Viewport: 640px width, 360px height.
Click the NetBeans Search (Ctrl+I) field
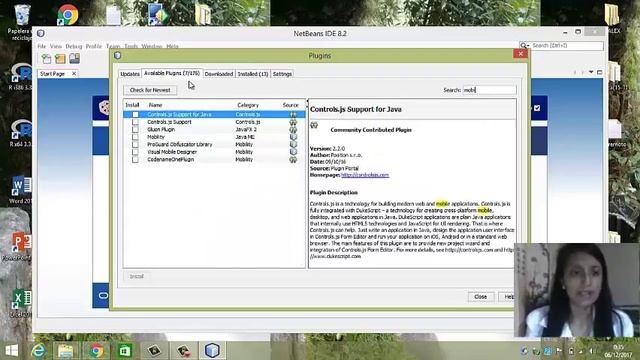(x=567, y=46)
